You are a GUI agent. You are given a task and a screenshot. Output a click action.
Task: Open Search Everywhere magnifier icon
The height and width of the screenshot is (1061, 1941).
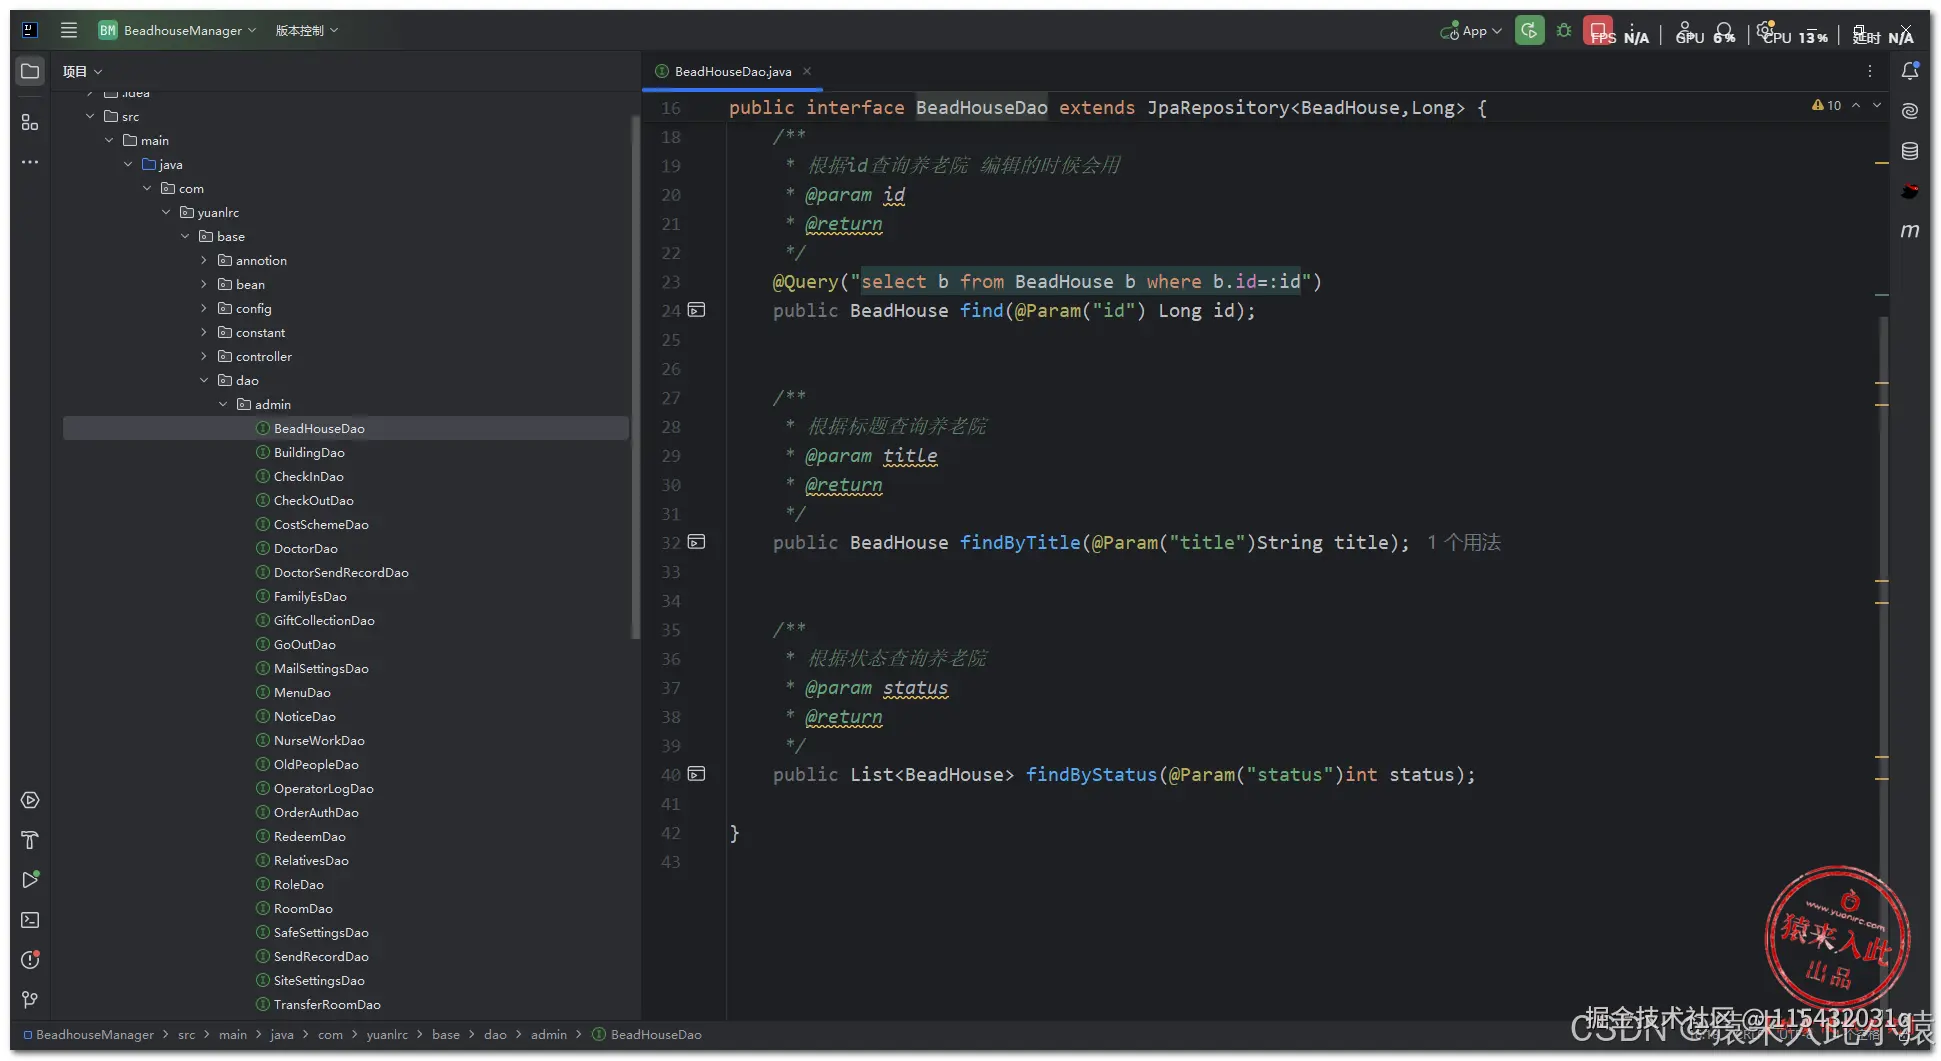pyautogui.click(x=1724, y=31)
